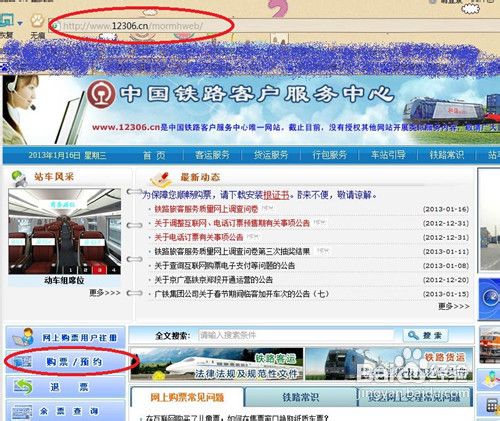Click the 恢复 restore icon in browser toolbar
500x421 pixels.
7,22
